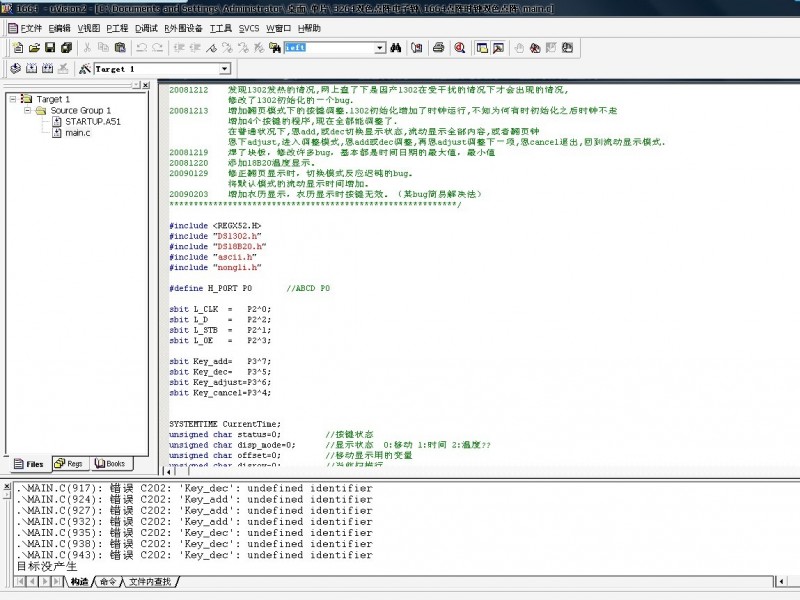The width and height of the screenshot is (800, 600).
Task: Select main.c in the project tree
Action: 78,132
